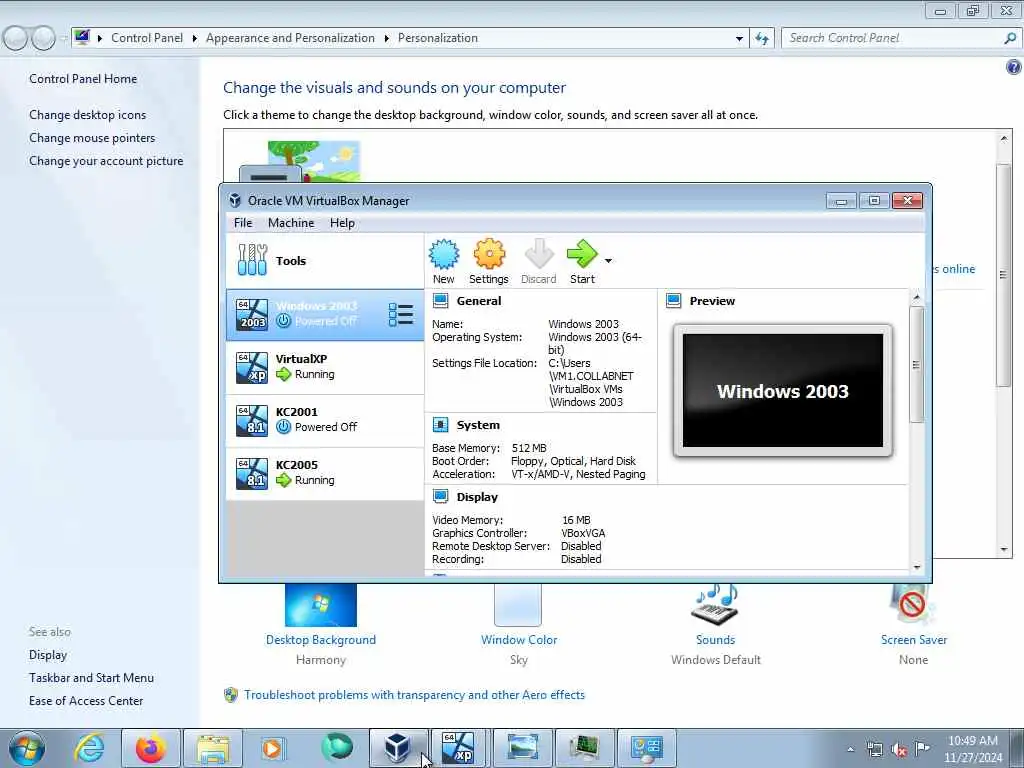Click the taskbar clock 10:49 AM
This screenshot has width=1024, height=768.
point(972,741)
